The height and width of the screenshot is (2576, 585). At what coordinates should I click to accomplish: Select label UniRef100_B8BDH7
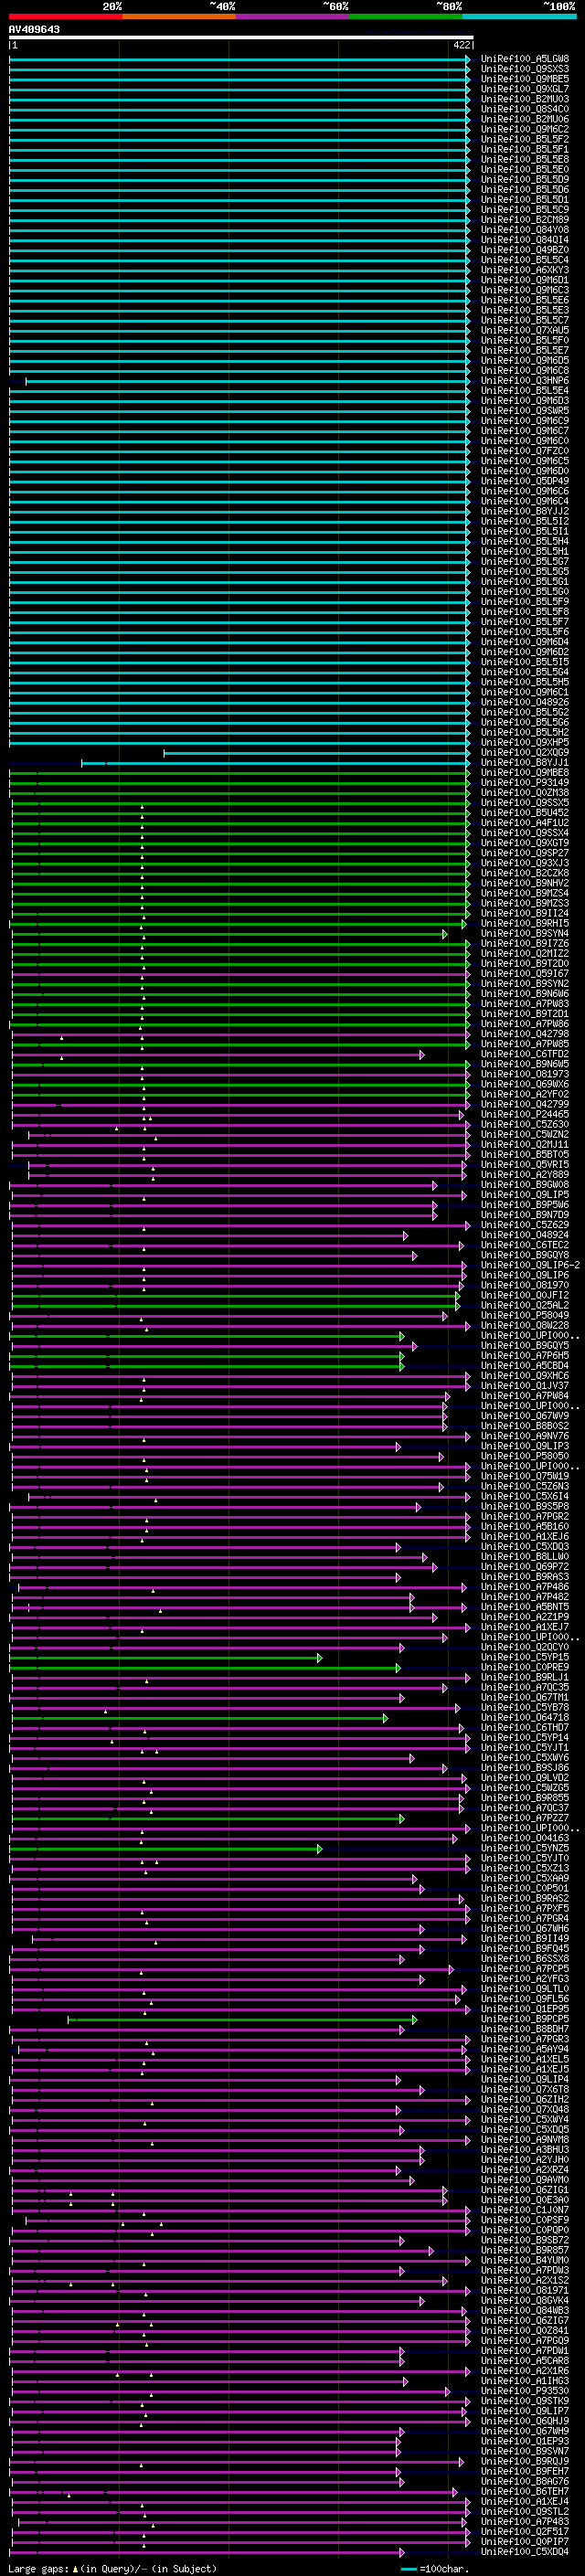525,2029
